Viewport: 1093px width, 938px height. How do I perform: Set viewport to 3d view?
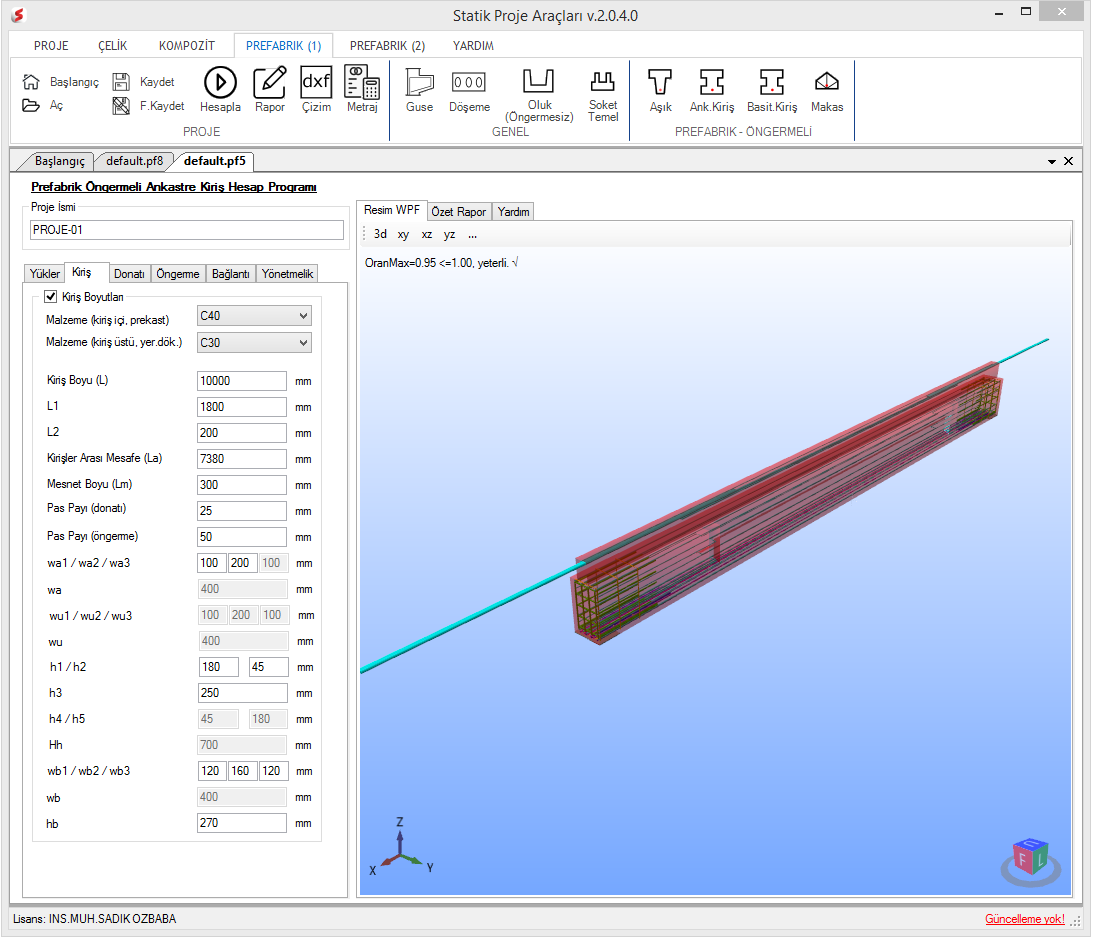pyautogui.click(x=380, y=234)
